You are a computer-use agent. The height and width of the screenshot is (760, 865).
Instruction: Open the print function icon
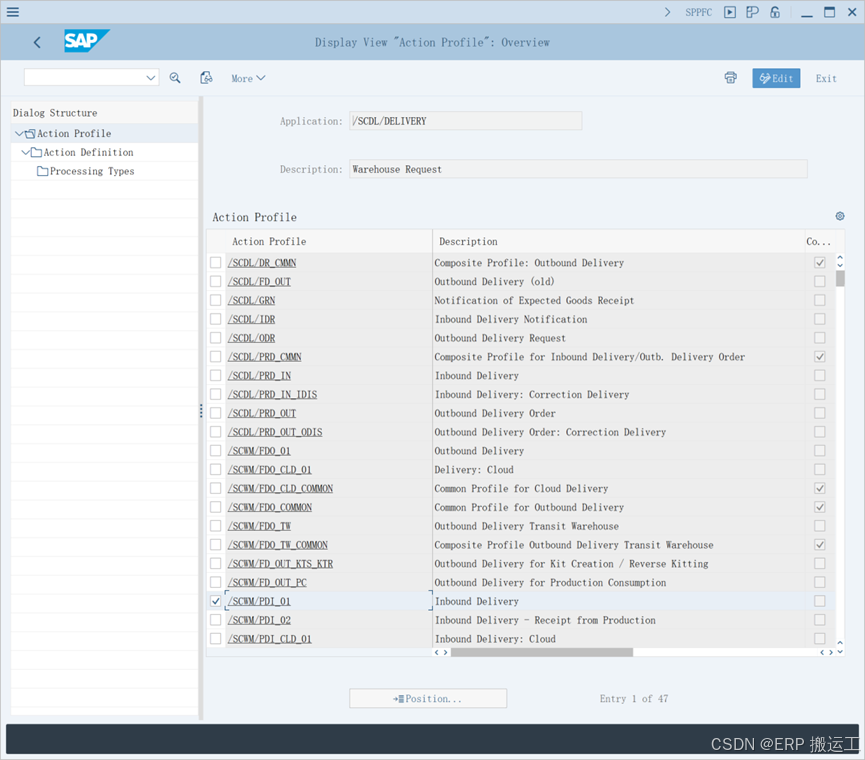(x=730, y=77)
